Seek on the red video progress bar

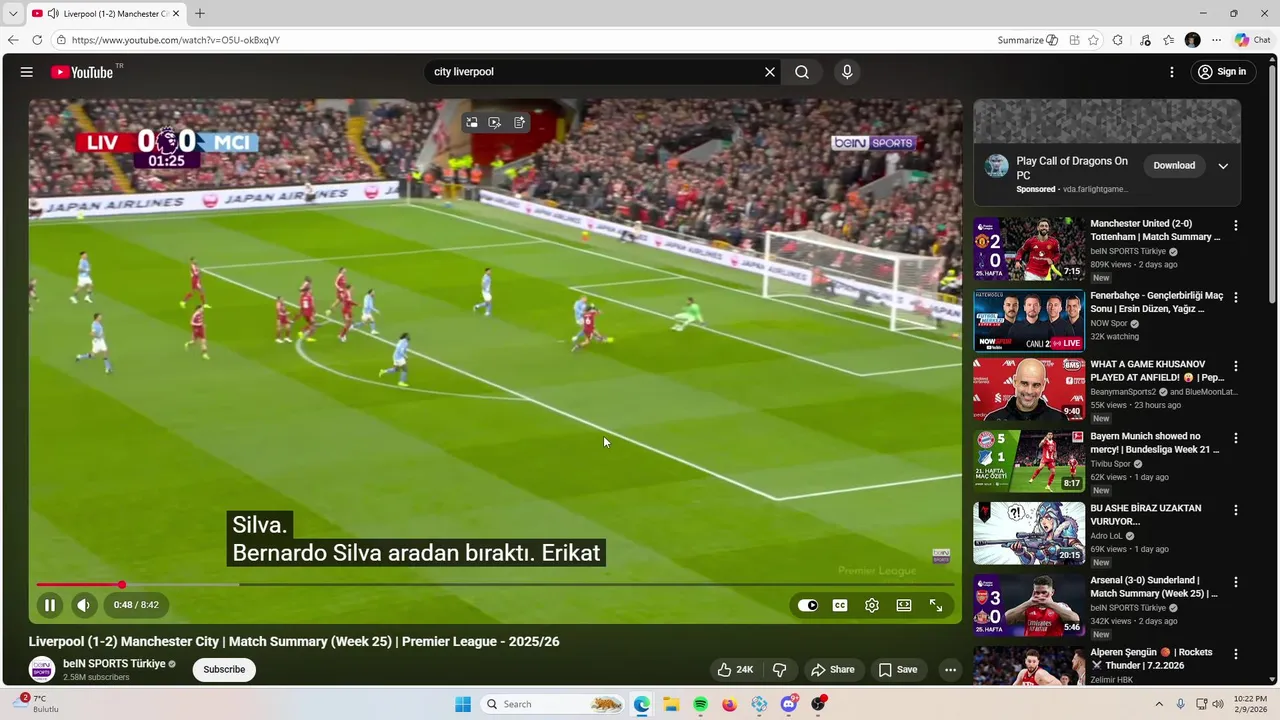tap(495, 585)
